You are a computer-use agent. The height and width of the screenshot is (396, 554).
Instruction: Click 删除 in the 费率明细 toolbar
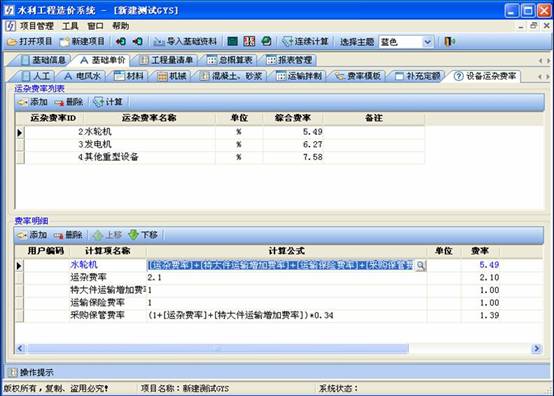tap(68, 235)
